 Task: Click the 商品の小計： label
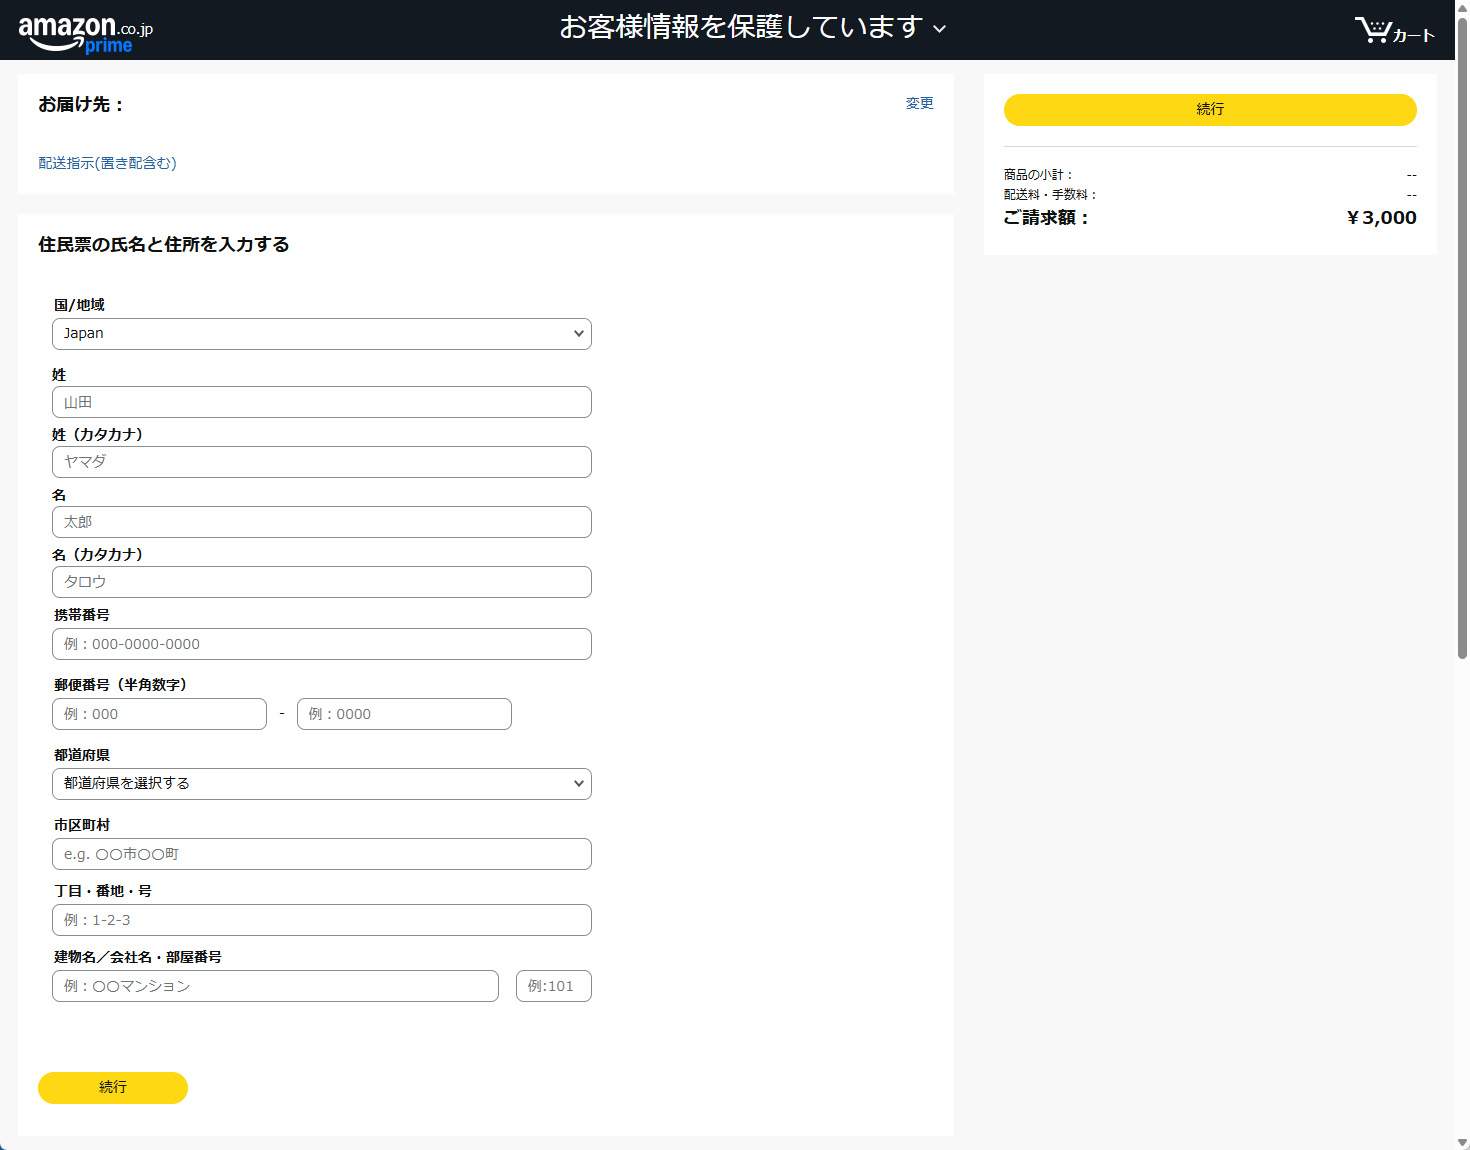pyautogui.click(x=1038, y=175)
